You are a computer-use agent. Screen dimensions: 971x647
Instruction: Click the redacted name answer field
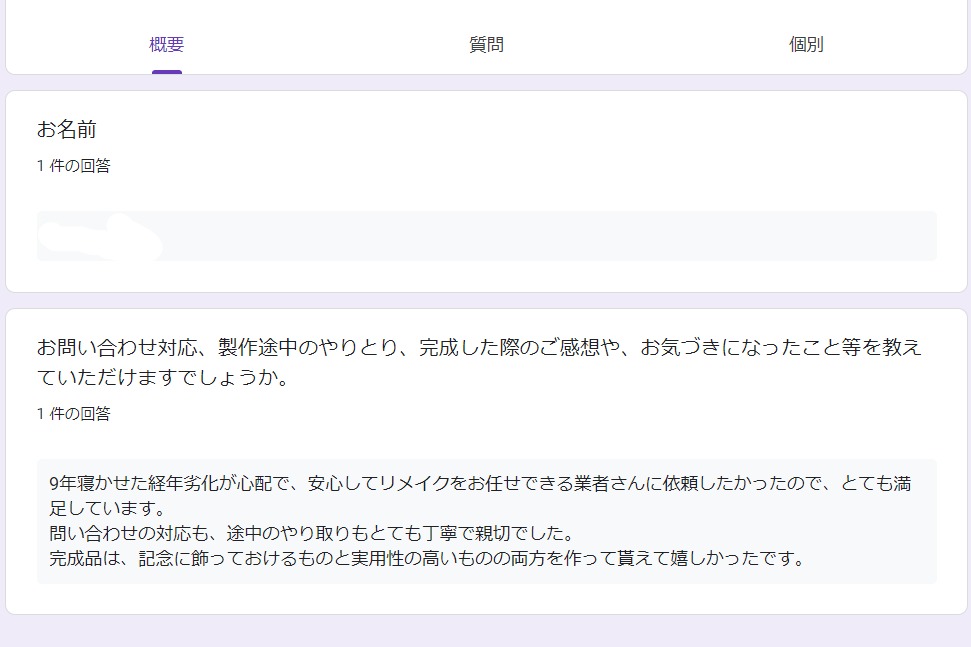pyautogui.click(x=486, y=236)
